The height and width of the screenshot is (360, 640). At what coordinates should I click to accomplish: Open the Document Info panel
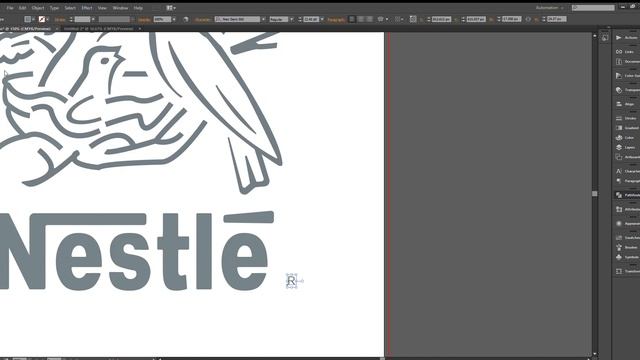[627, 62]
